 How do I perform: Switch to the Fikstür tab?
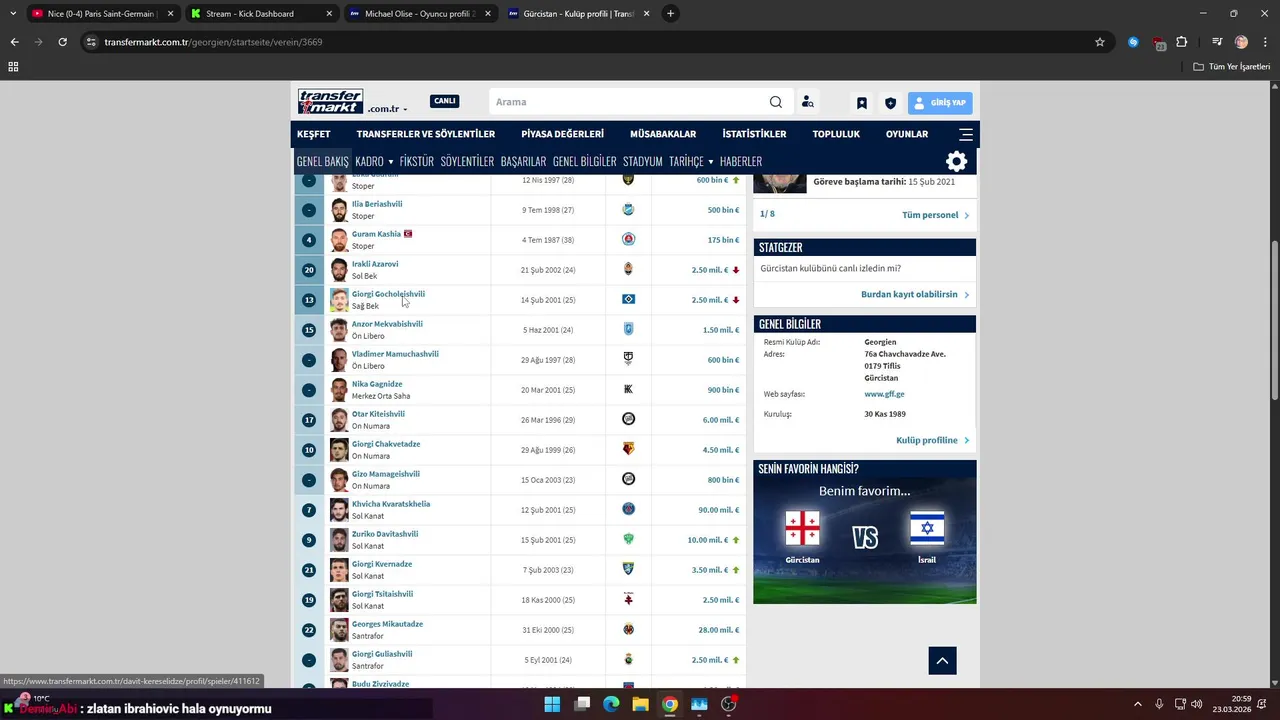pyautogui.click(x=416, y=161)
